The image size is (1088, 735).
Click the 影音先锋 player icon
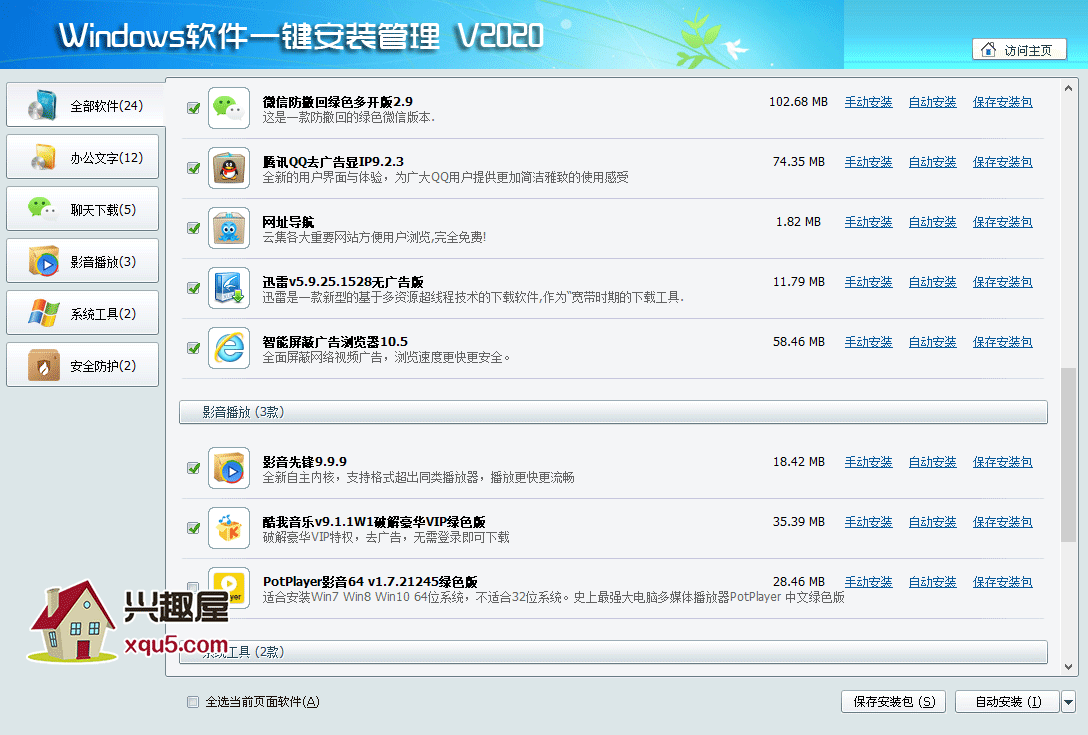pos(229,468)
